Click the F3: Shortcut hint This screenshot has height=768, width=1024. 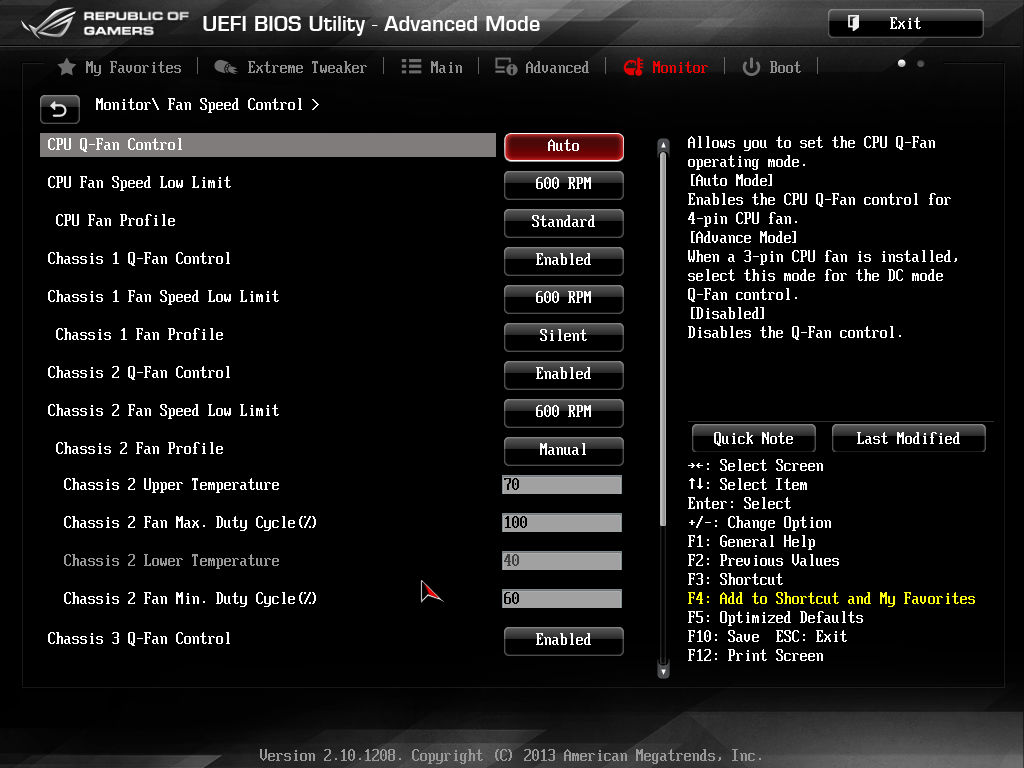[735, 579]
